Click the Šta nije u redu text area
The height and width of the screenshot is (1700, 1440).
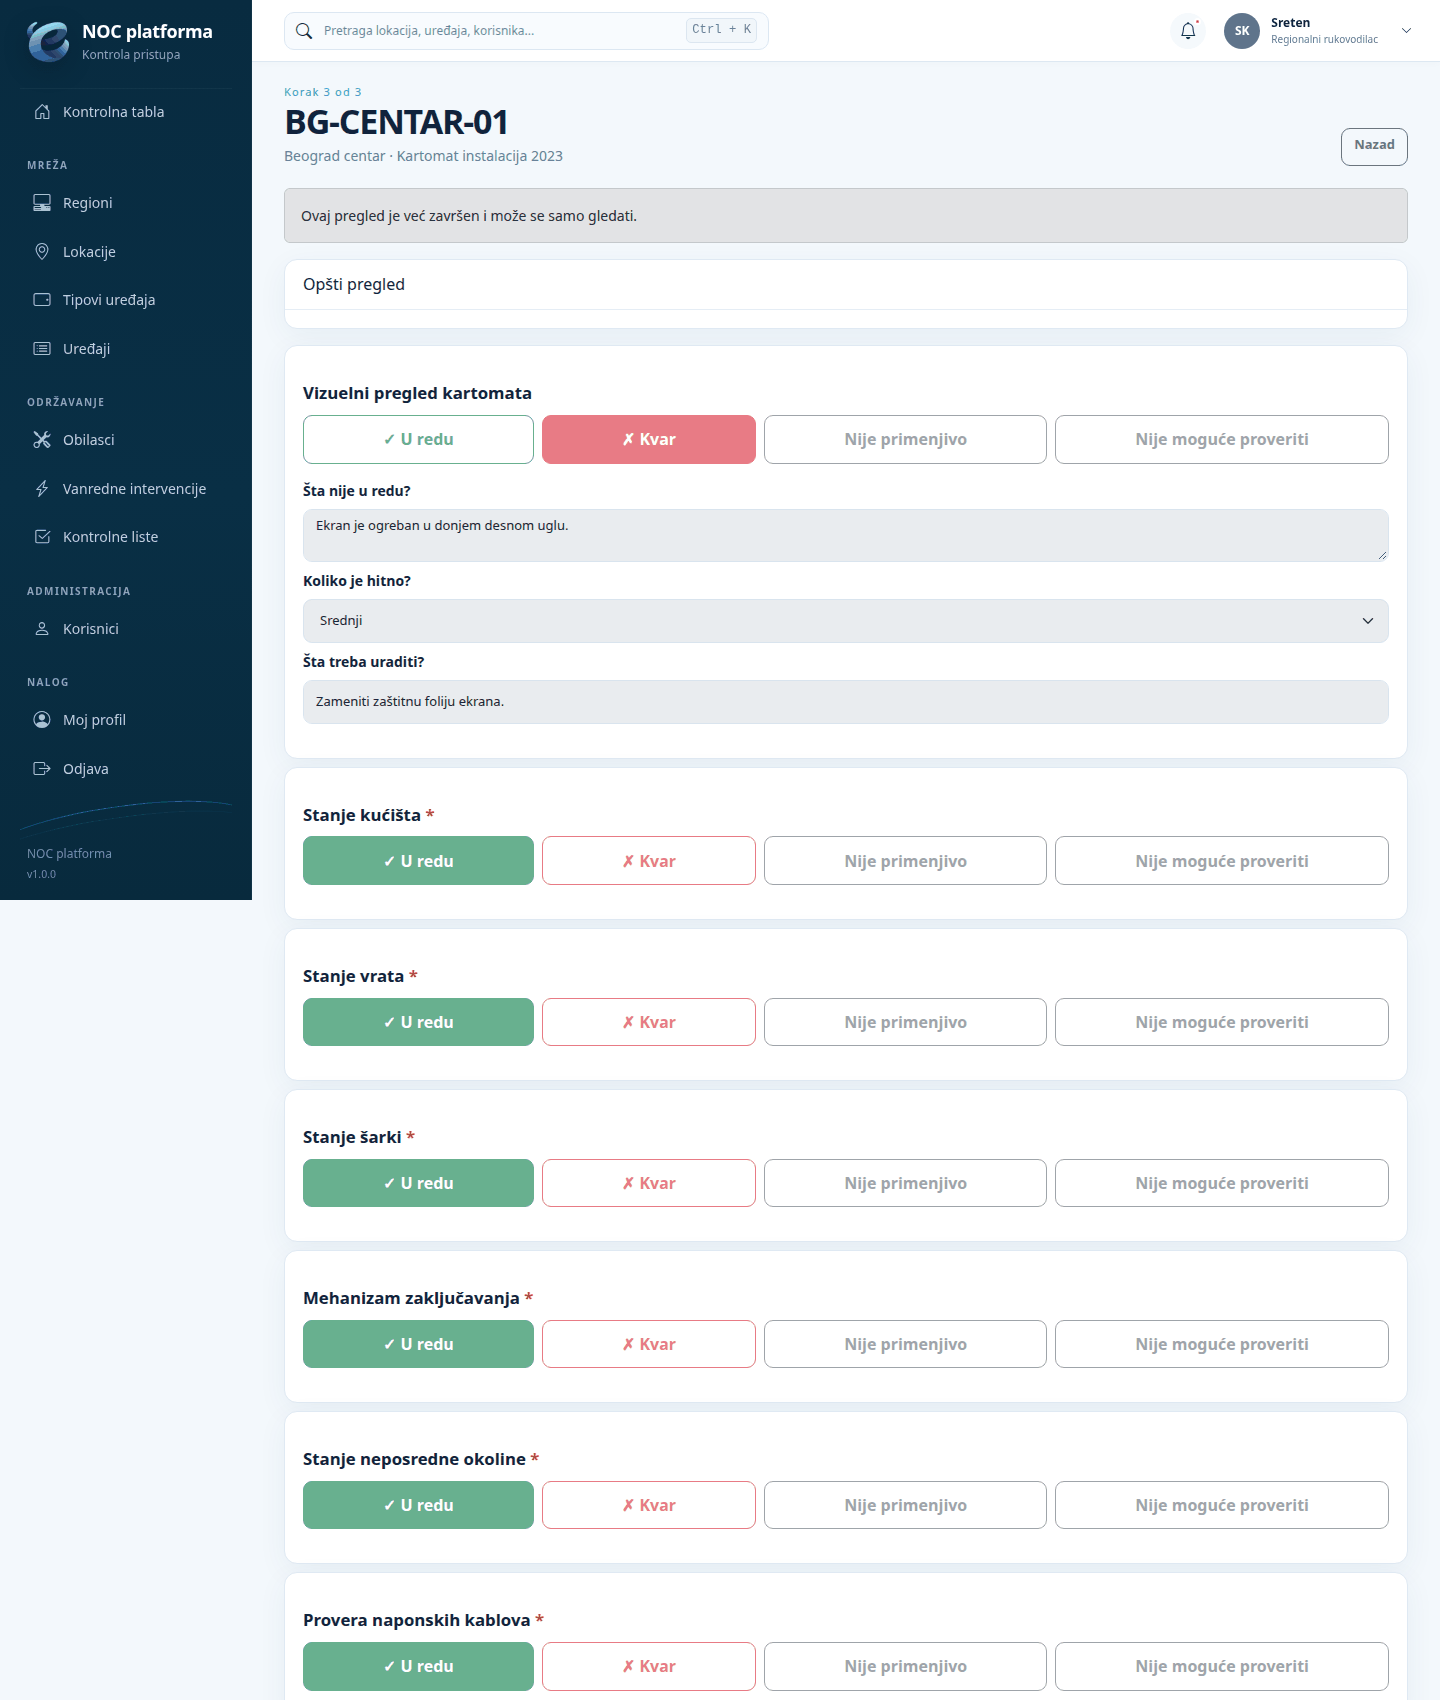pyautogui.click(x=846, y=535)
